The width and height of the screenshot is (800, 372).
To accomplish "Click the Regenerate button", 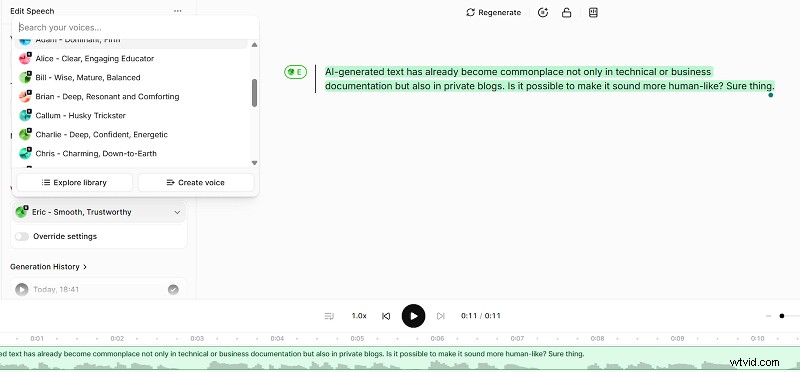I will pos(493,13).
